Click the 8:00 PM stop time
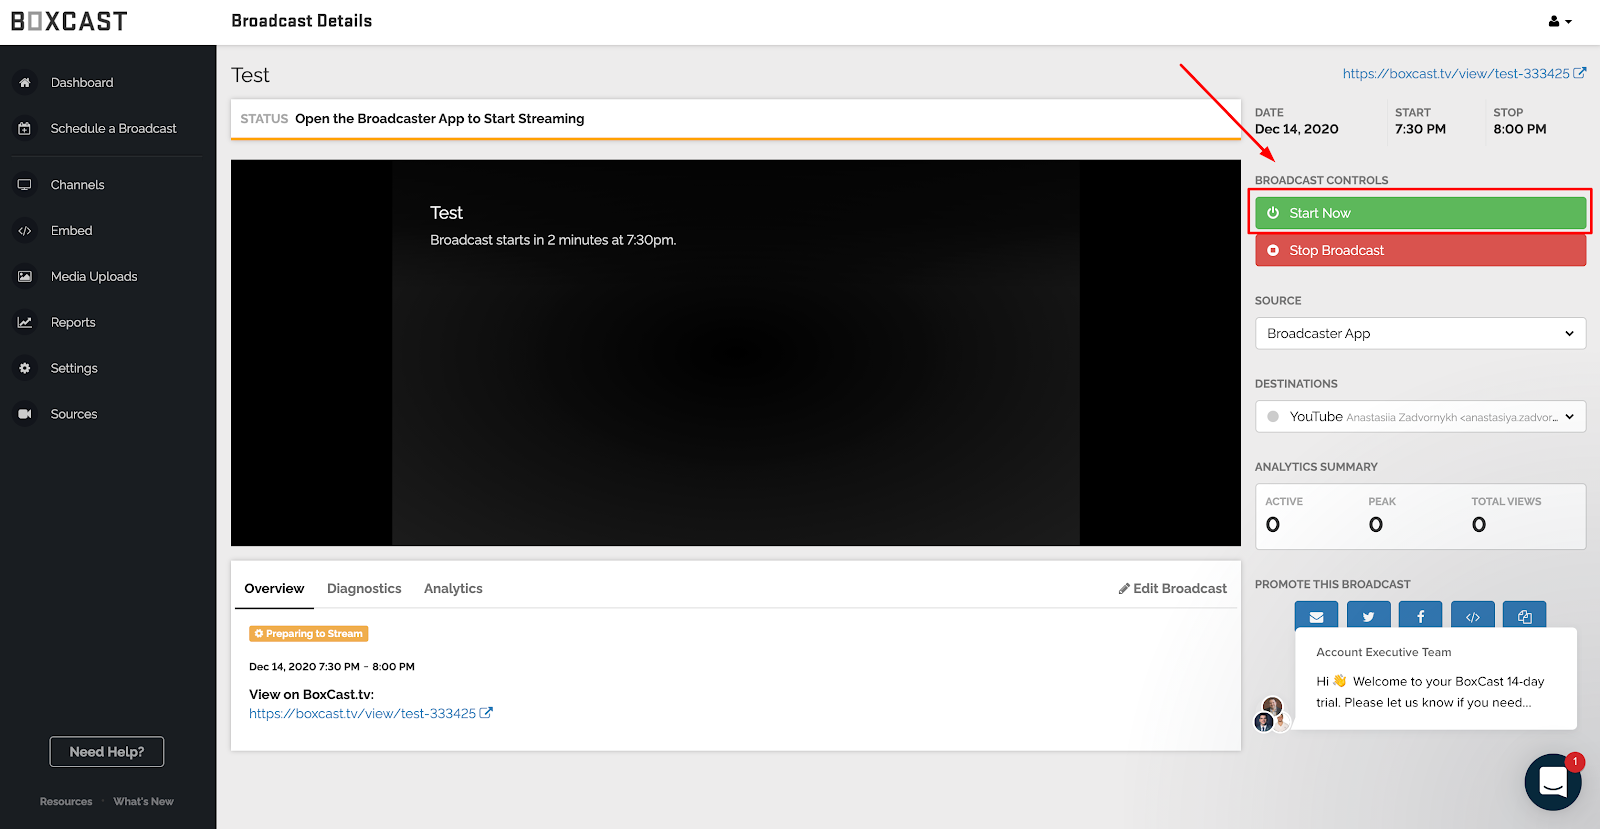This screenshot has width=1600, height=829. tap(1520, 129)
